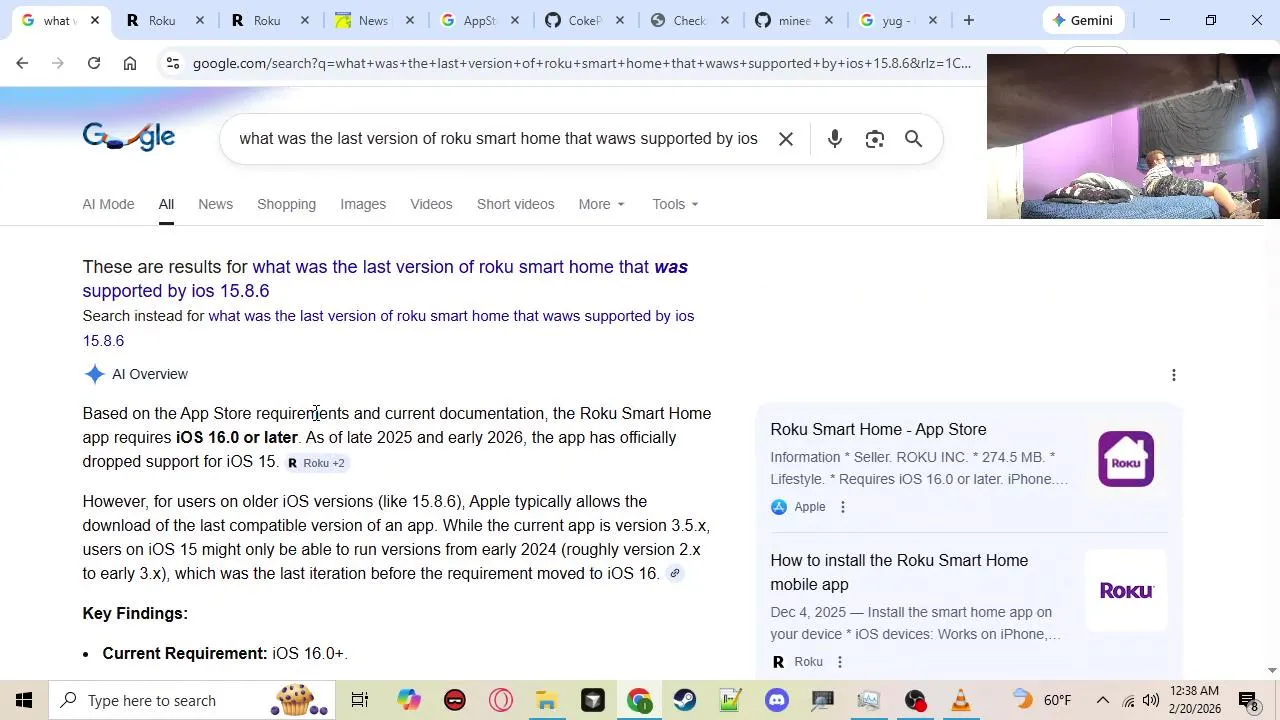Open Discord from the taskbar

click(777, 700)
